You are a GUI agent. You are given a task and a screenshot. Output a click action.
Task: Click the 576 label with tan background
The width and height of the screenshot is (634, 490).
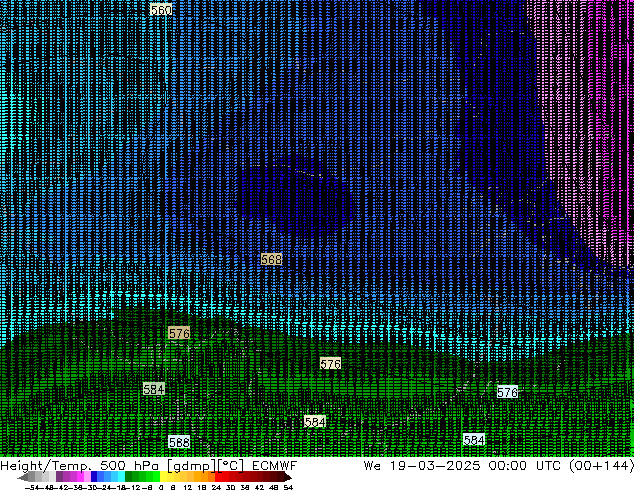(x=179, y=333)
